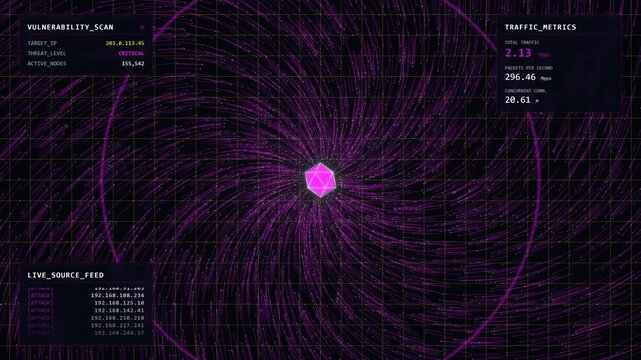The height and width of the screenshot is (360, 641).
Task: Click the ATTACK tag beside 192.168.142.41
Action: tap(40, 311)
